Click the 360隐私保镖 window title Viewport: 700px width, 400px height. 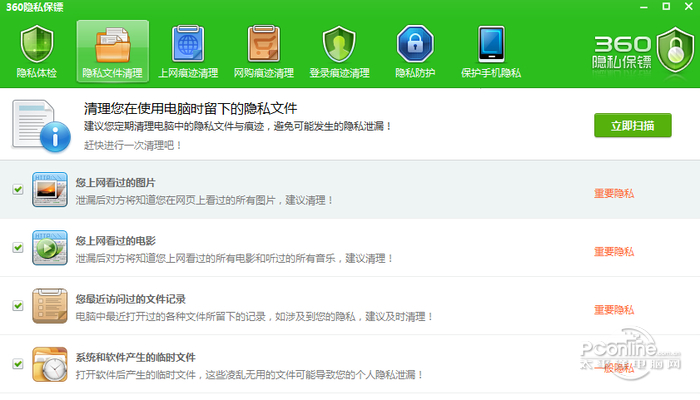pos(34,7)
